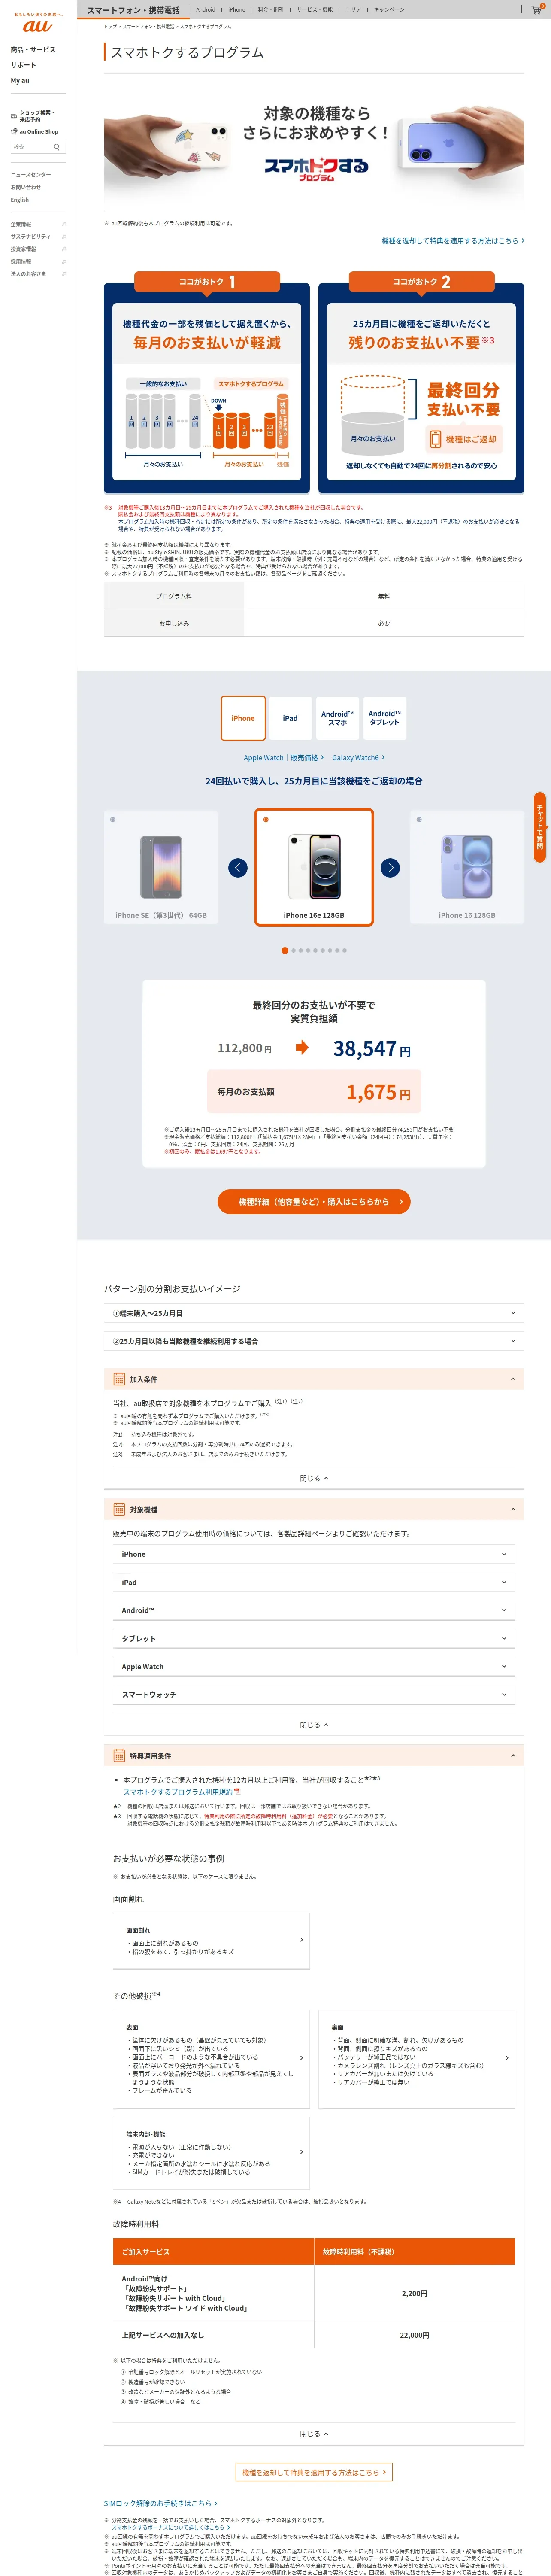Click the au Online Shop cart icon
The image size is (551, 2576).
click(14, 131)
